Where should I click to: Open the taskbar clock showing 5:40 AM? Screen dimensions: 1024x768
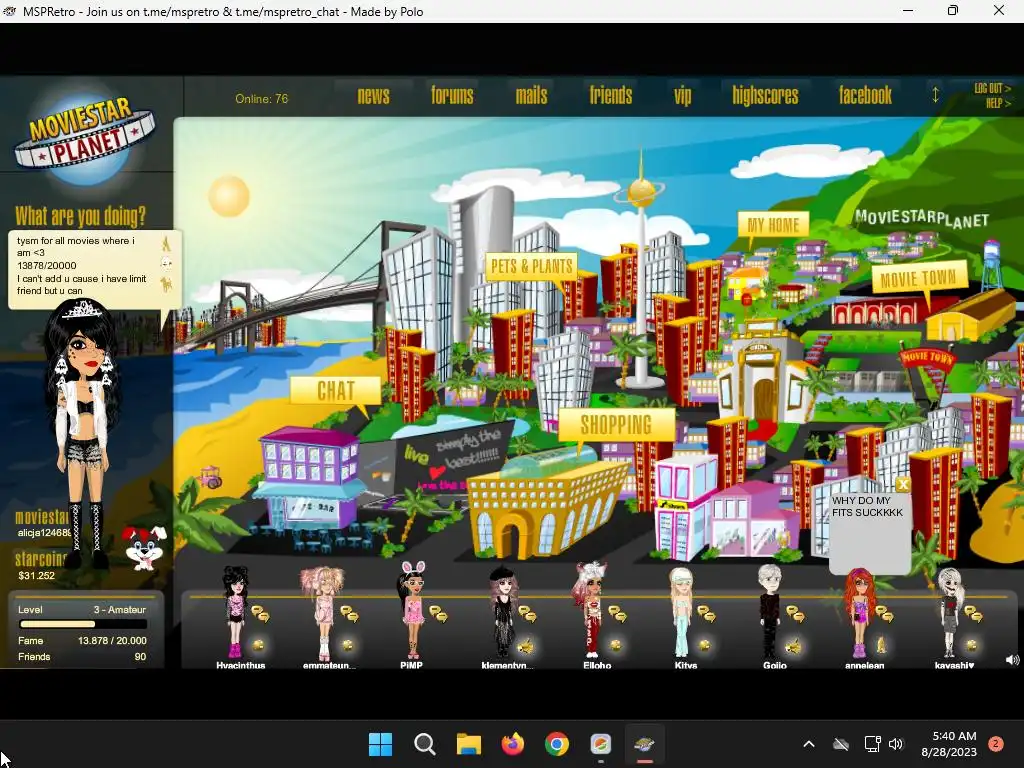949,744
